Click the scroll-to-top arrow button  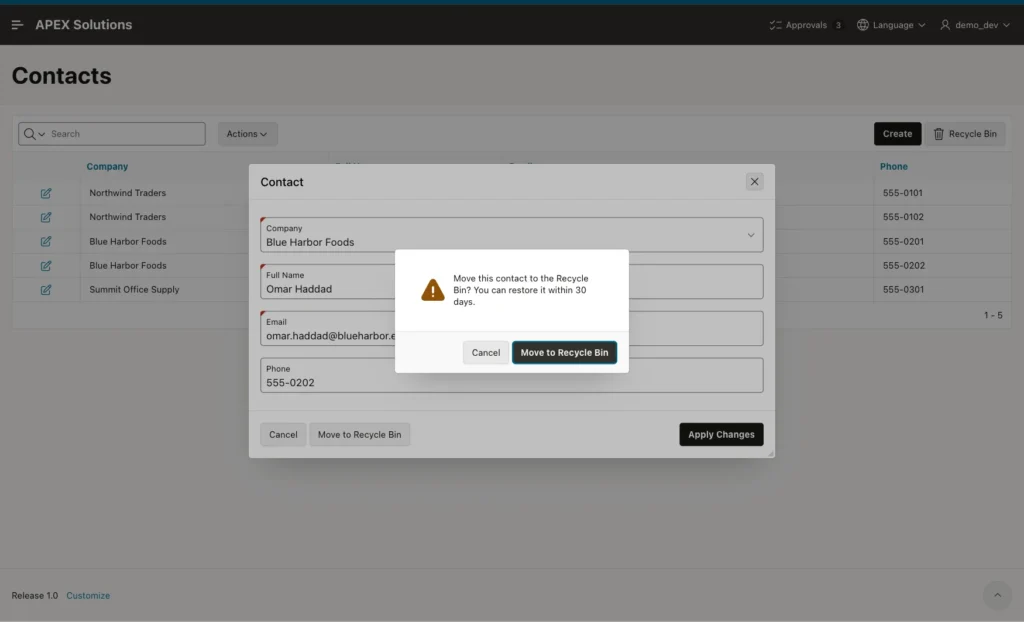pyautogui.click(x=997, y=595)
